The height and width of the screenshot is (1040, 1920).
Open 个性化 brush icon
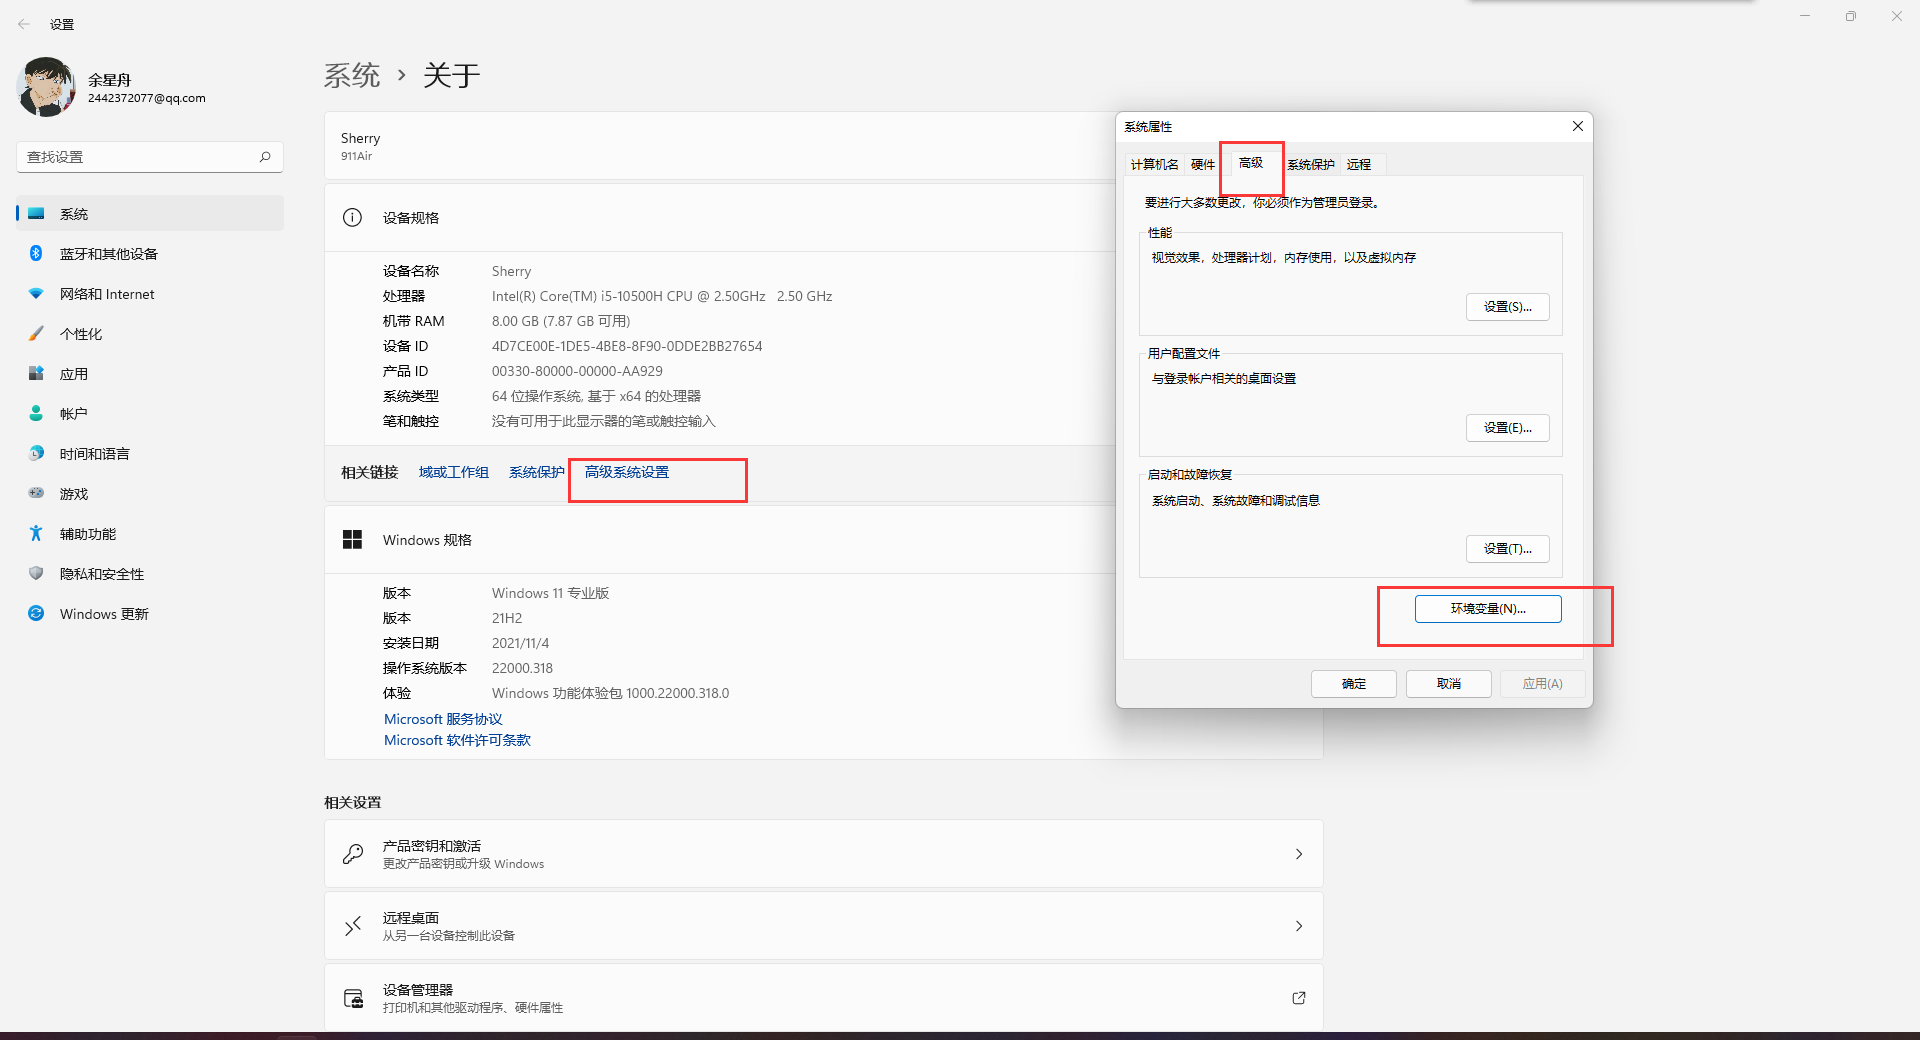tap(36, 334)
